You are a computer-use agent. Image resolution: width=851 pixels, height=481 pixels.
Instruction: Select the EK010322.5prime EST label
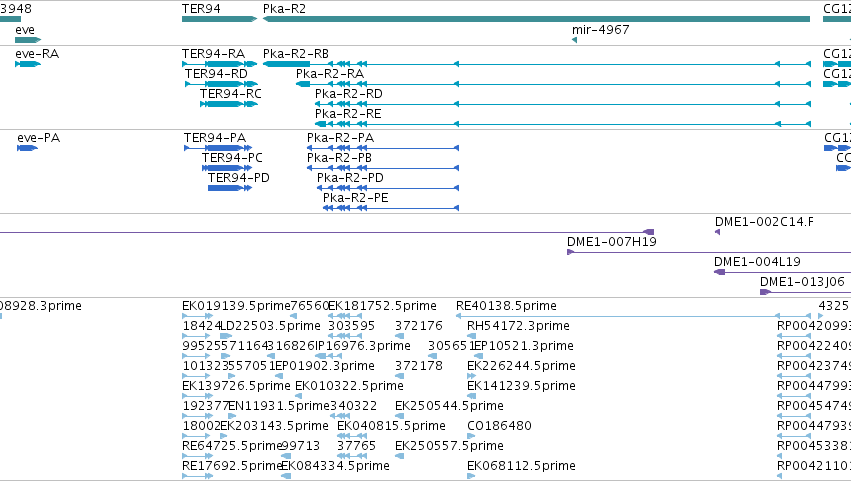coord(350,387)
